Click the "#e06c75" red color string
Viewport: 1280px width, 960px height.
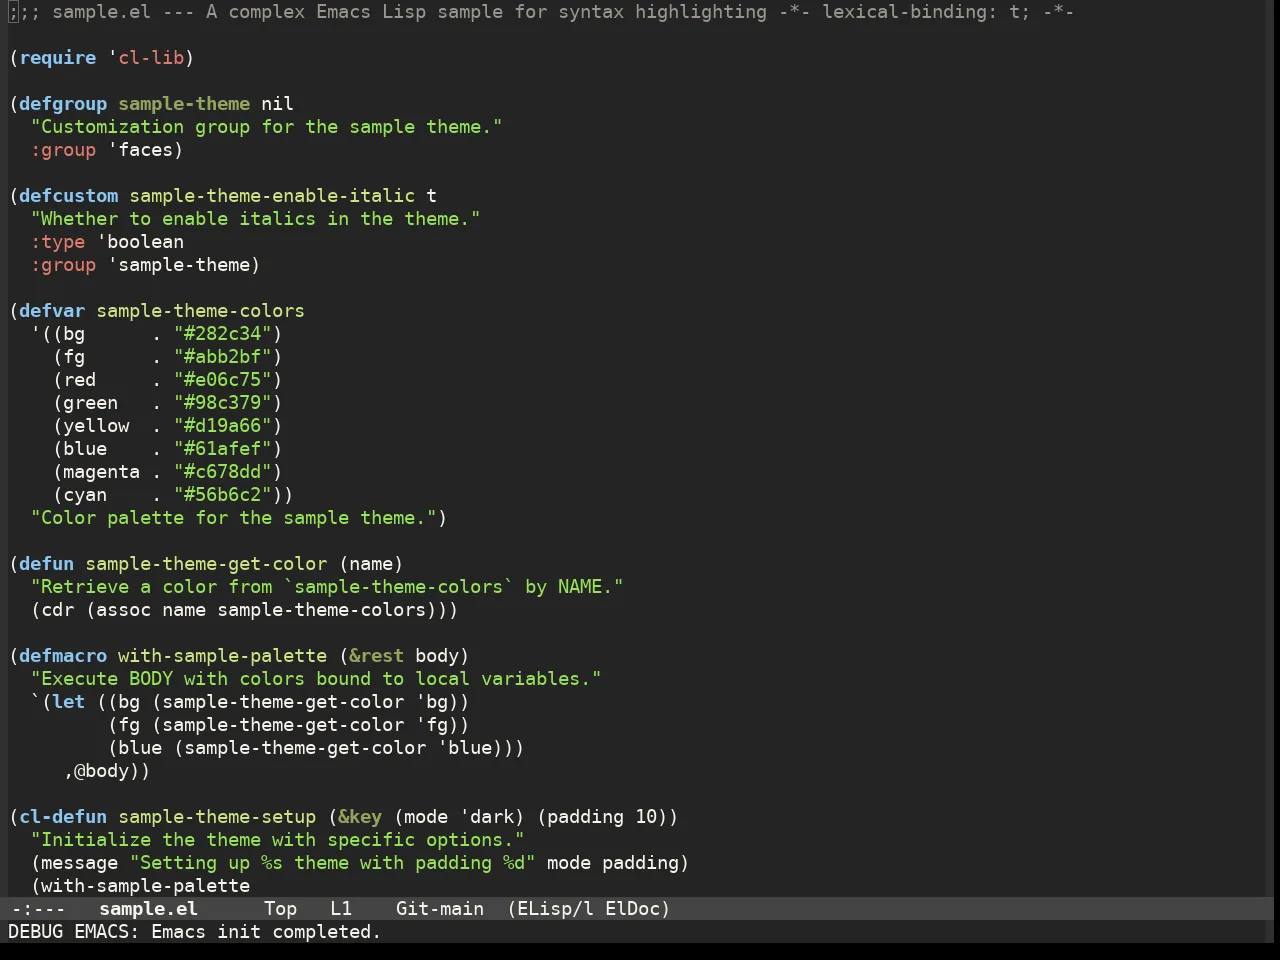click(x=223, y=380)
